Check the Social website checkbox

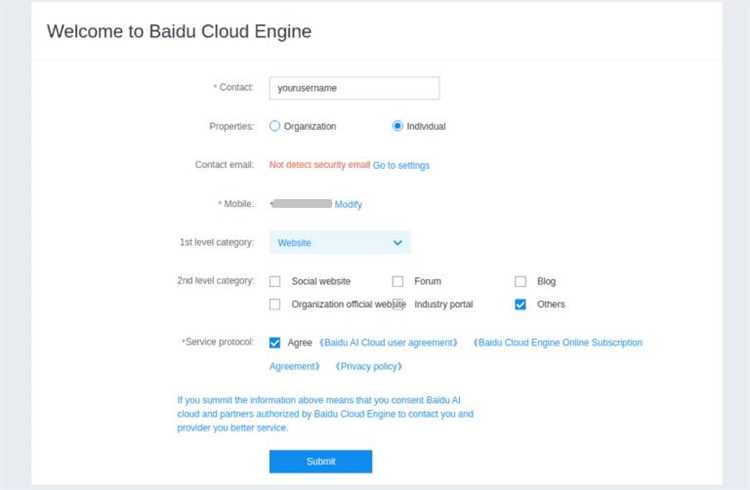(x=275, y=281)
